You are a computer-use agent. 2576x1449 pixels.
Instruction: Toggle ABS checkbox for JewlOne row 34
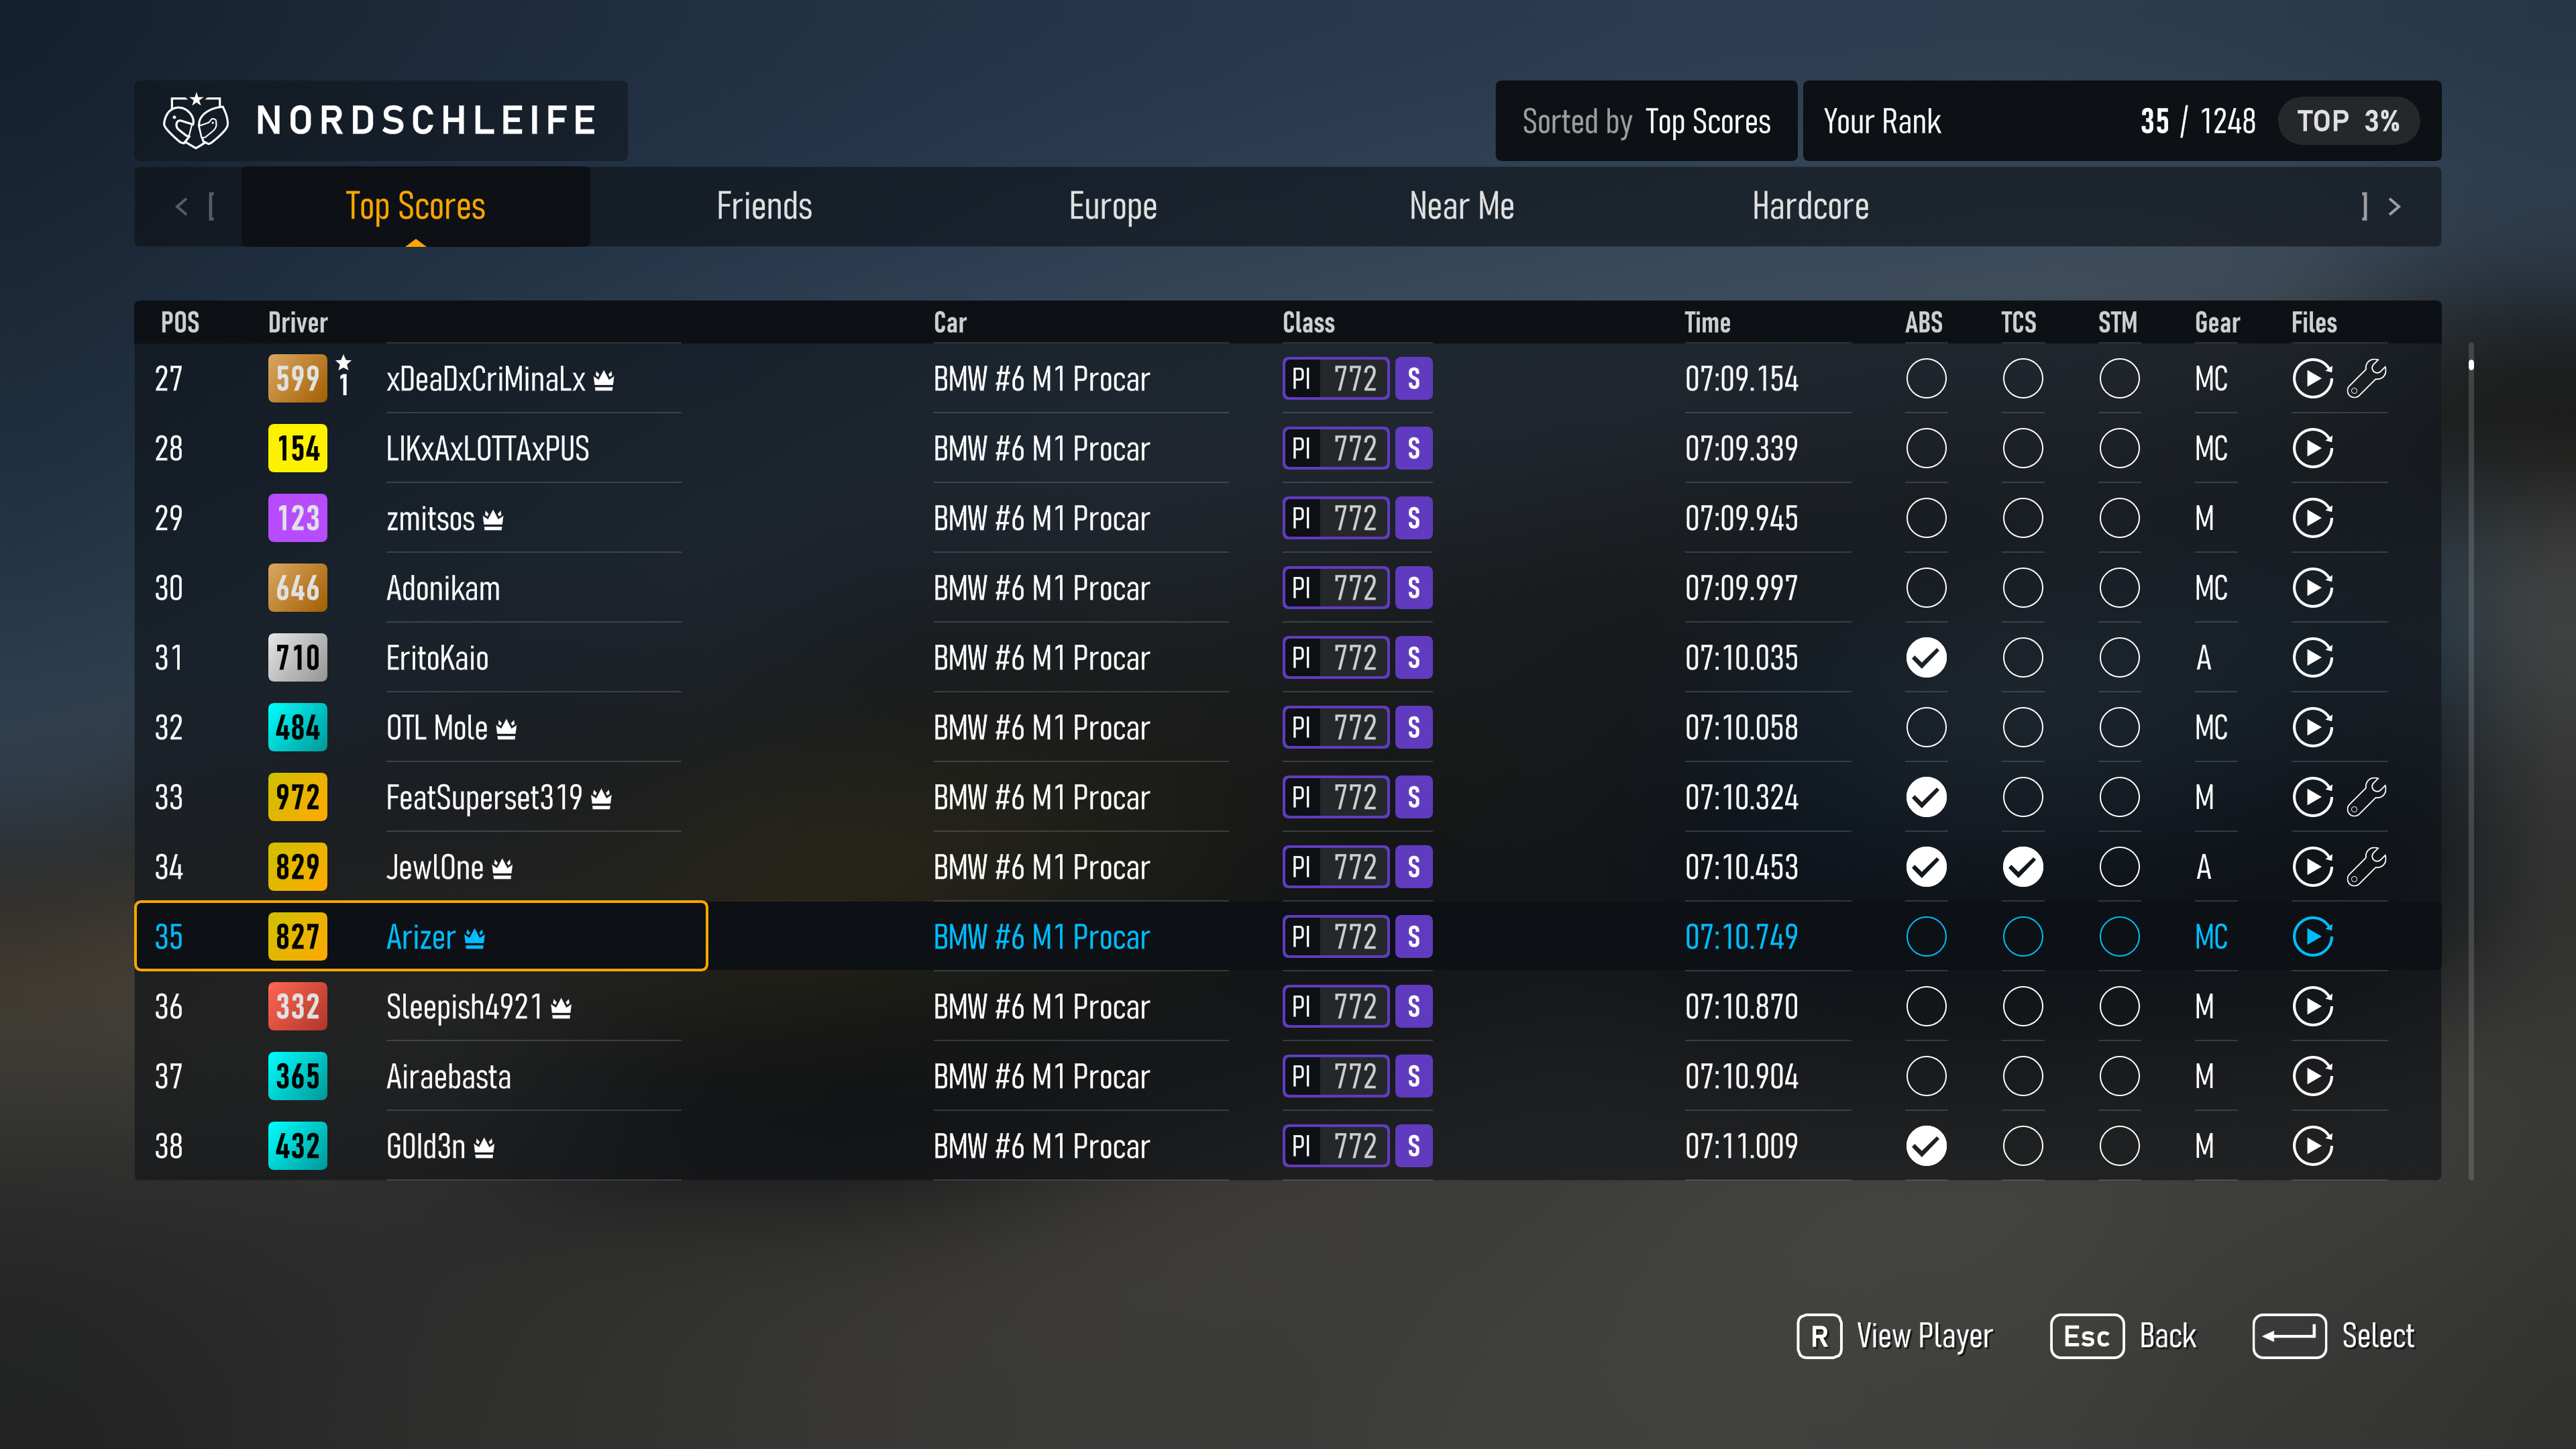[1925, 867]
